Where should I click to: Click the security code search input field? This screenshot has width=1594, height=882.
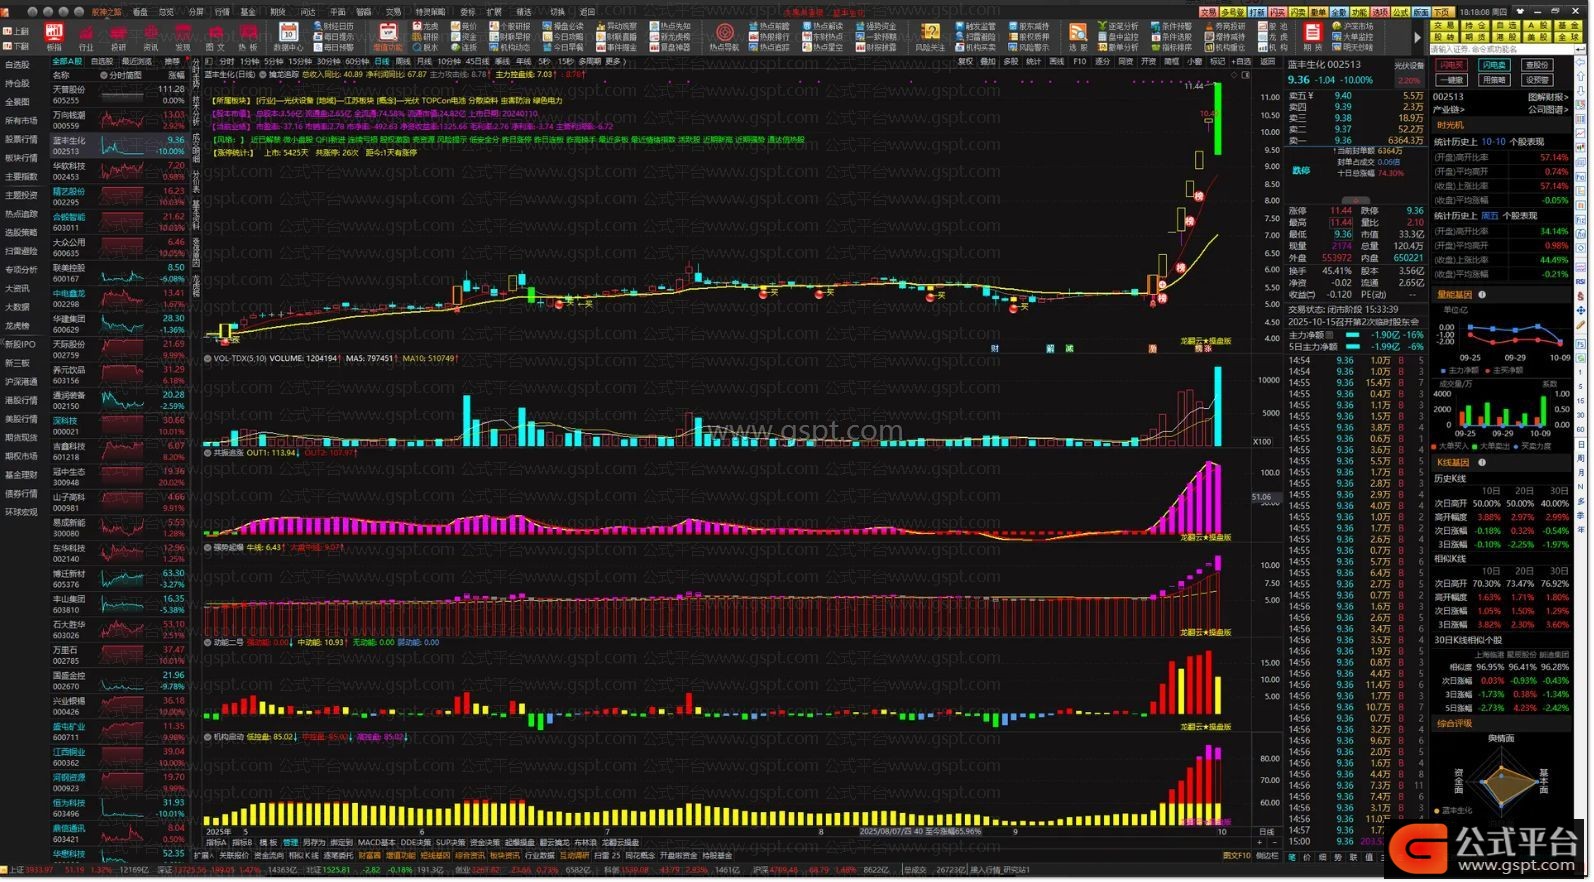tap(1490, 49)
